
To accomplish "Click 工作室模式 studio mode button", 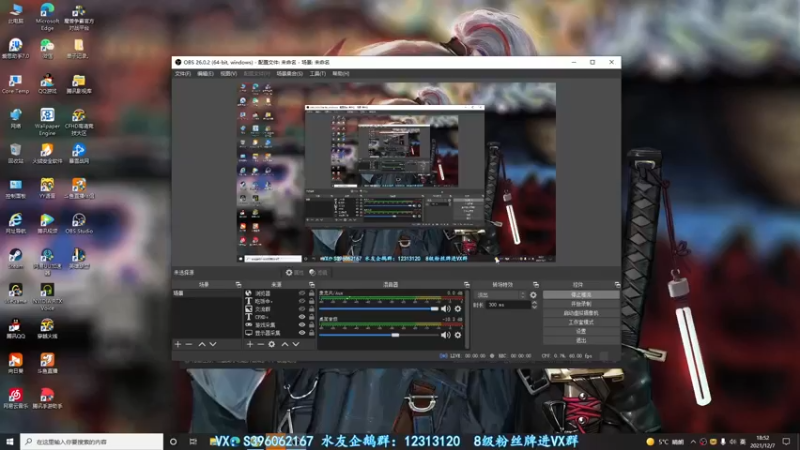I will tap(581, 322).
